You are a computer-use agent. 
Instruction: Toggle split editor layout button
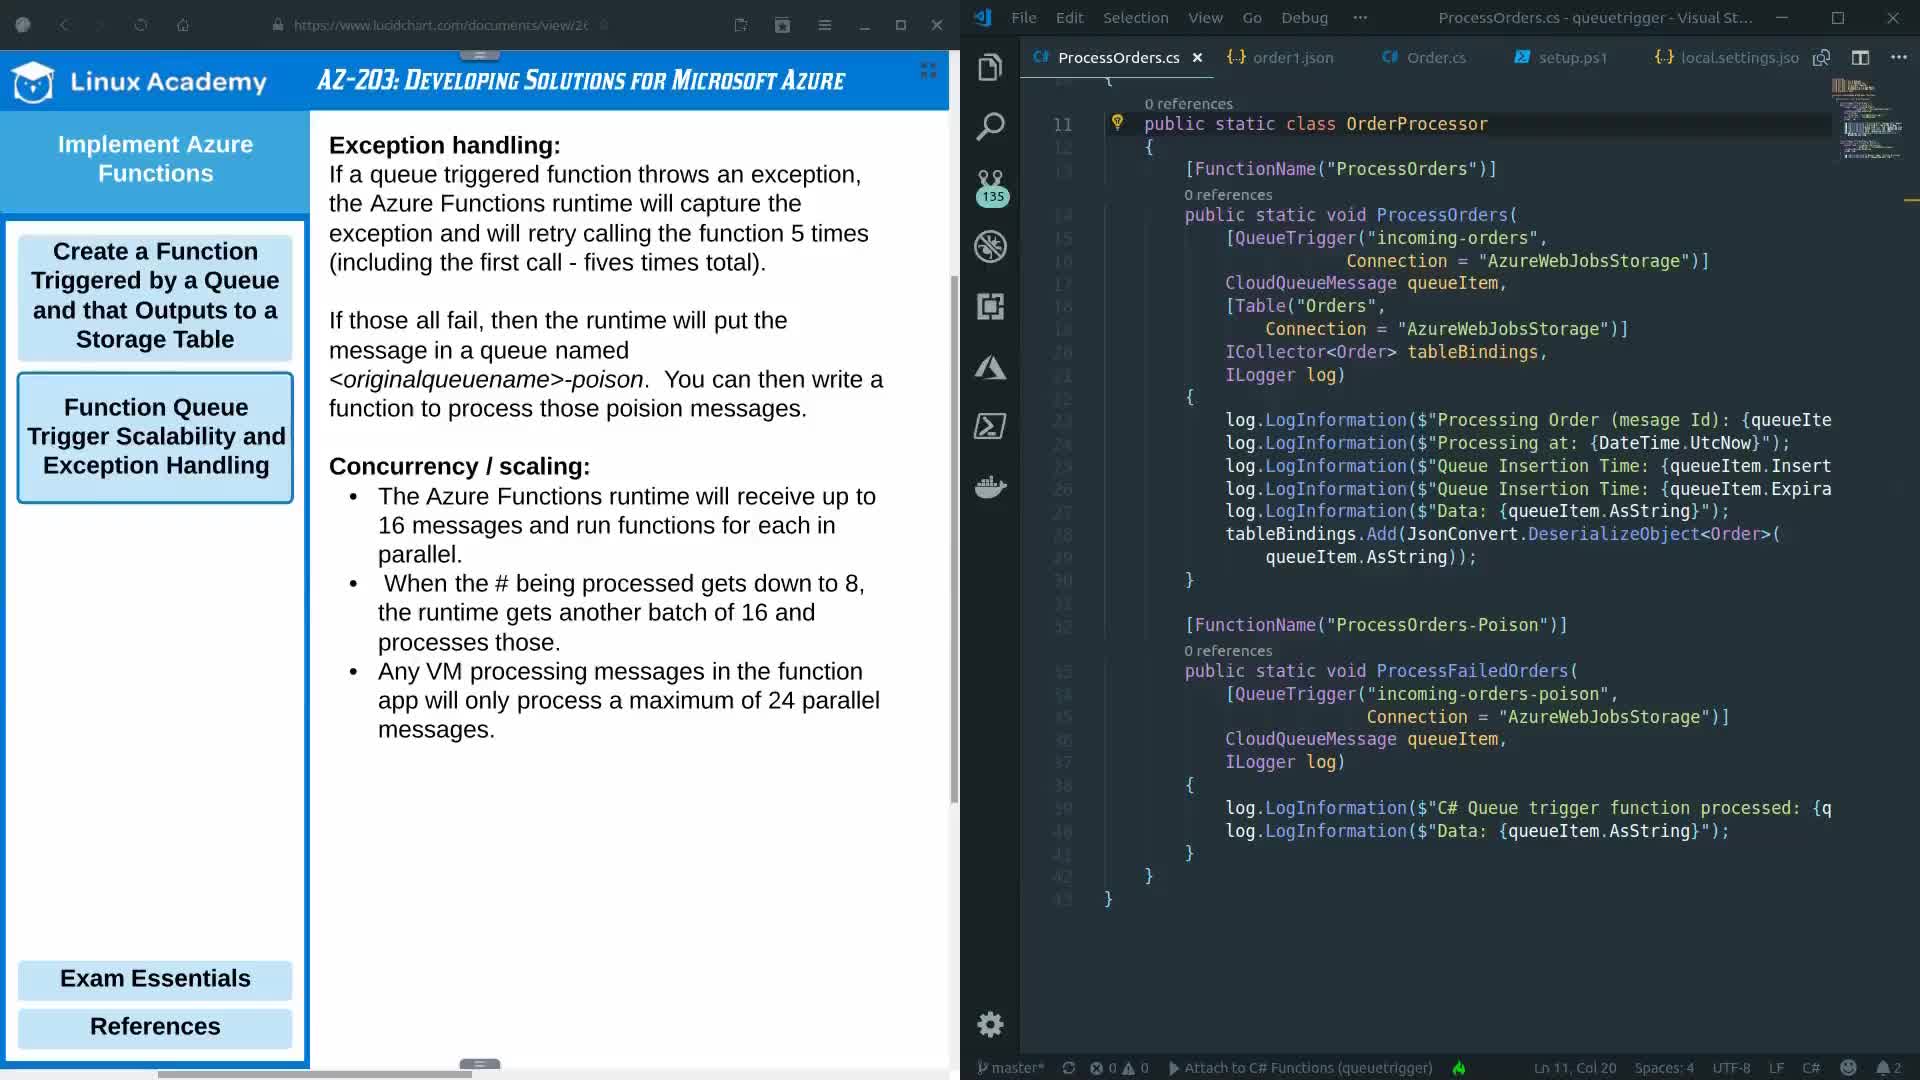[1860, 58]
